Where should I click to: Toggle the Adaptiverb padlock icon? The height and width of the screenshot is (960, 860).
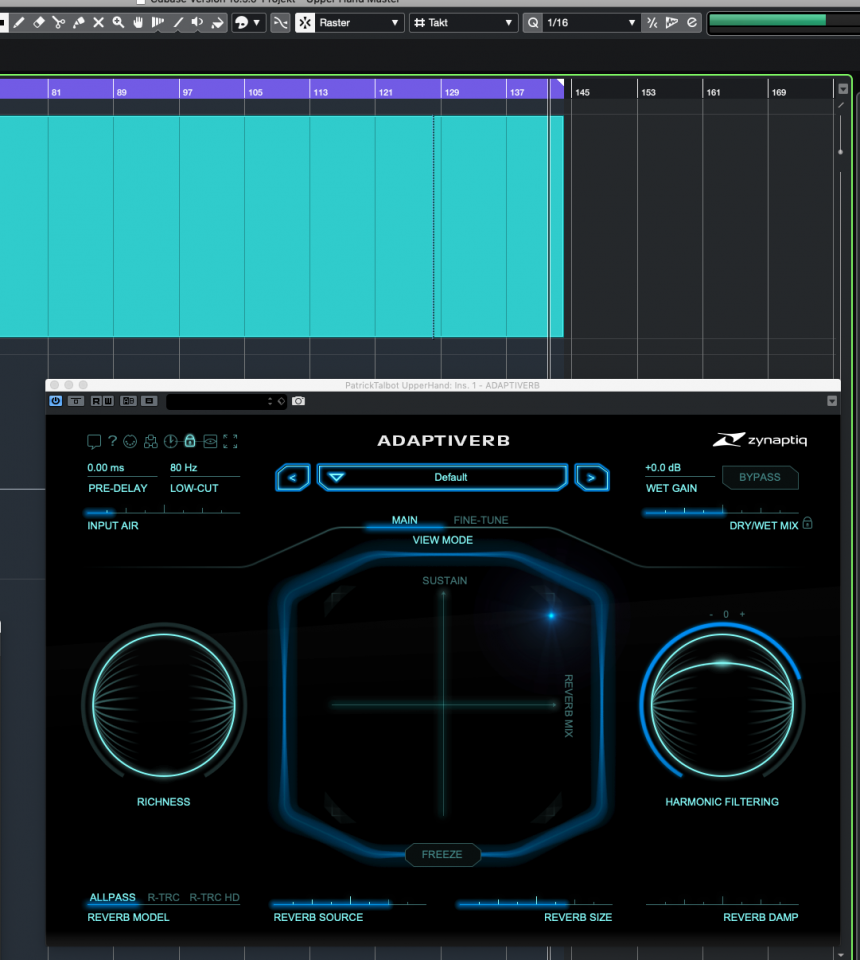[x=190, y=440]
